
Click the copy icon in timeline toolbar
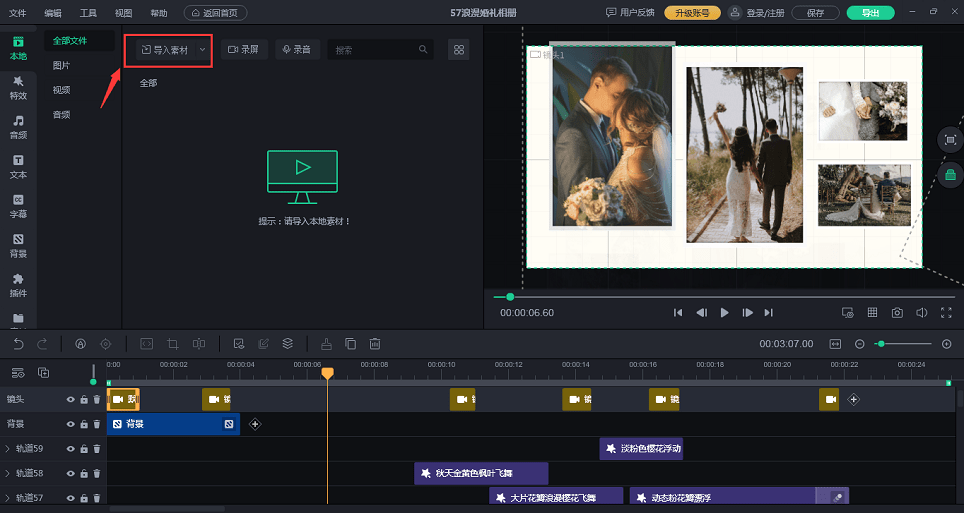(350, 344)
